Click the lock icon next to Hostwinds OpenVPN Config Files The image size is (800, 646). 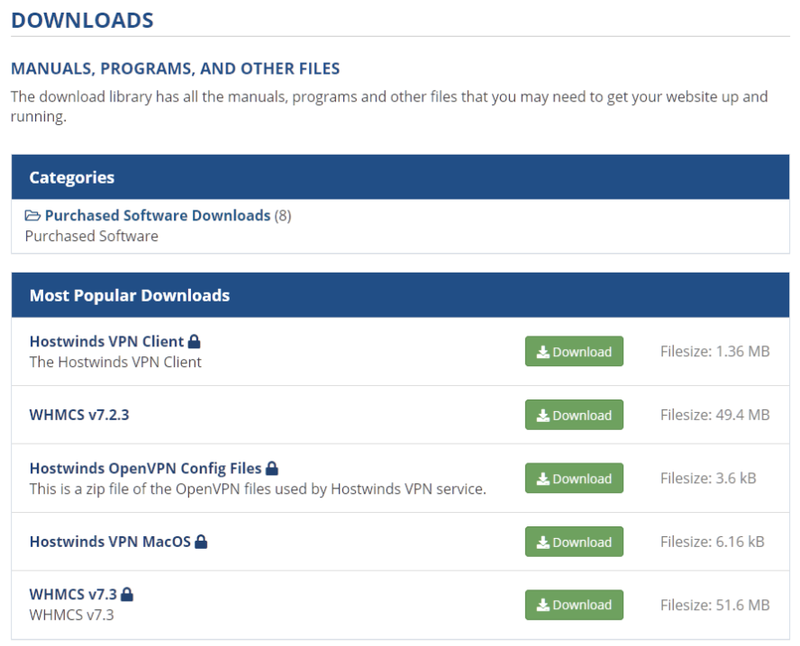(272, 468)
